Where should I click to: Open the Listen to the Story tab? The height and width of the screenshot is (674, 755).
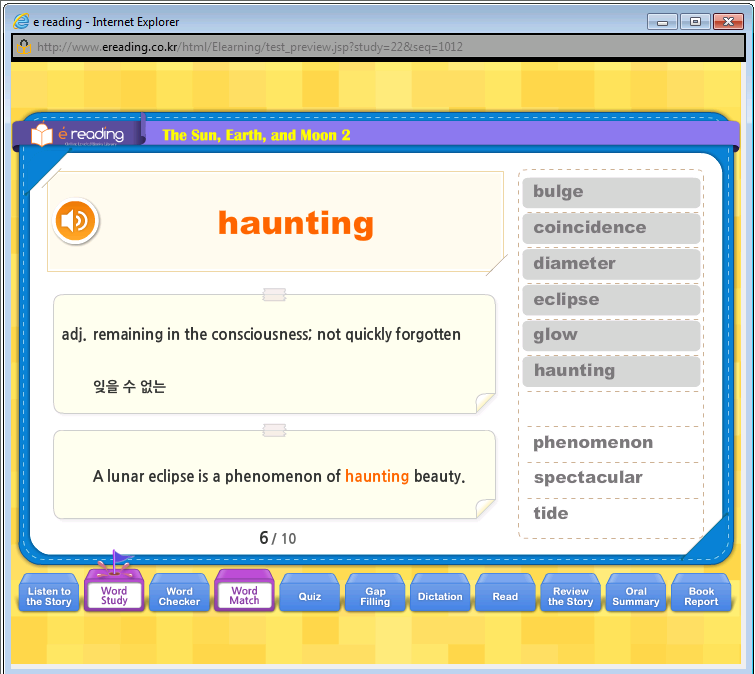[x=49, y=594]
